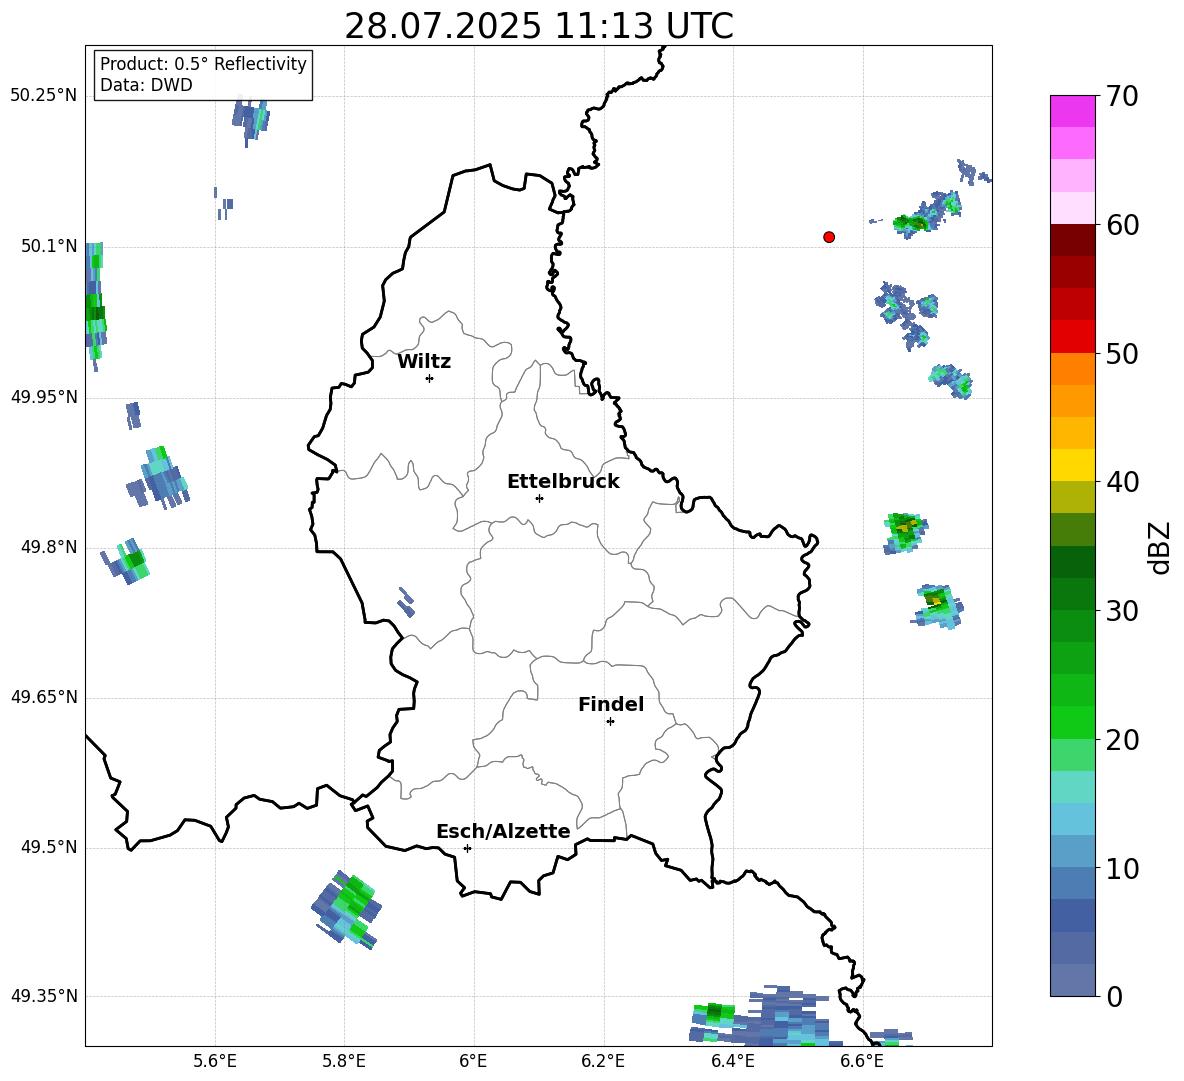Screen dimensions: 1184x1081
Task: Click the colorbar tick label 10
Action: (x=1122, y=869)
